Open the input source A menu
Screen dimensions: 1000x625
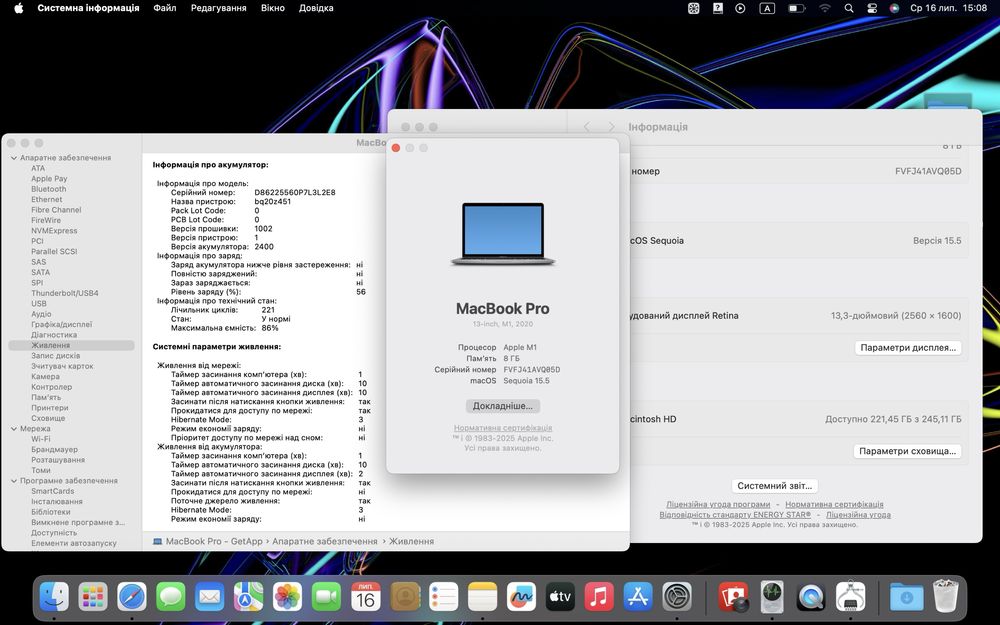[767, 8]
